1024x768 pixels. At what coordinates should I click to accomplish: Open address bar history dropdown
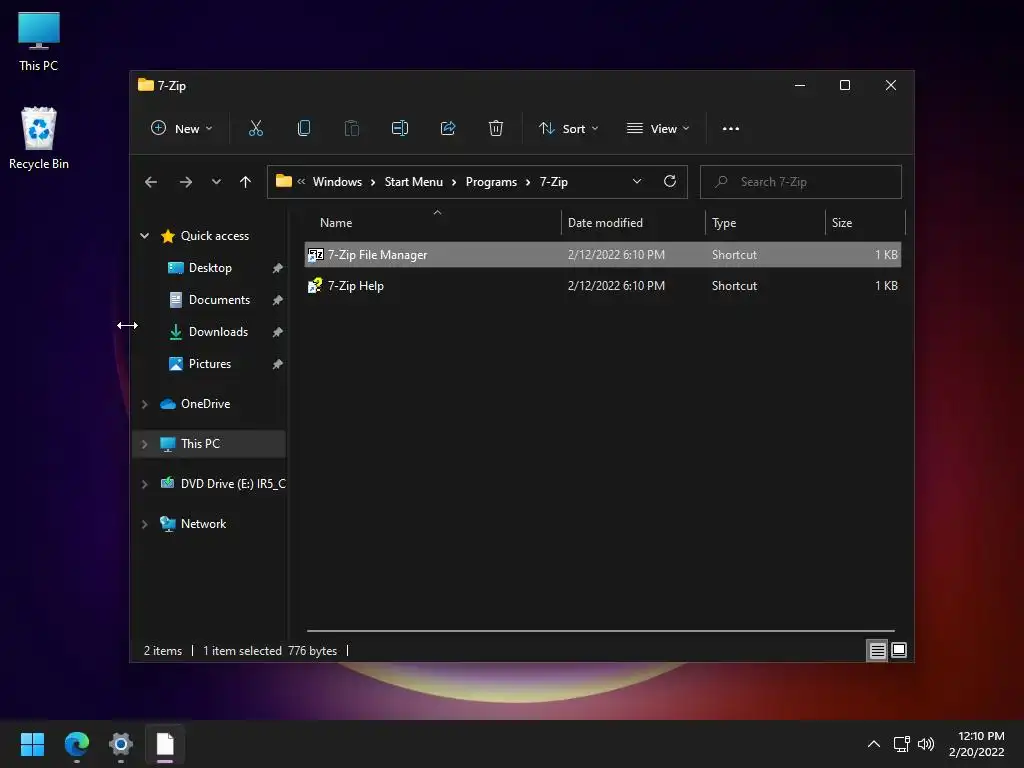(x=637, y=182)
